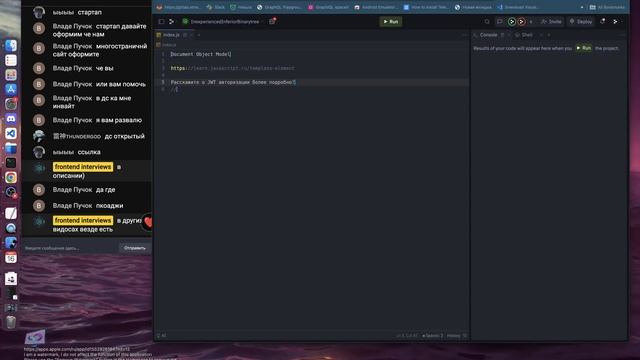Open Discord from the Dock
This screenshot has height=360, width=640.
[x=11, y=118]
